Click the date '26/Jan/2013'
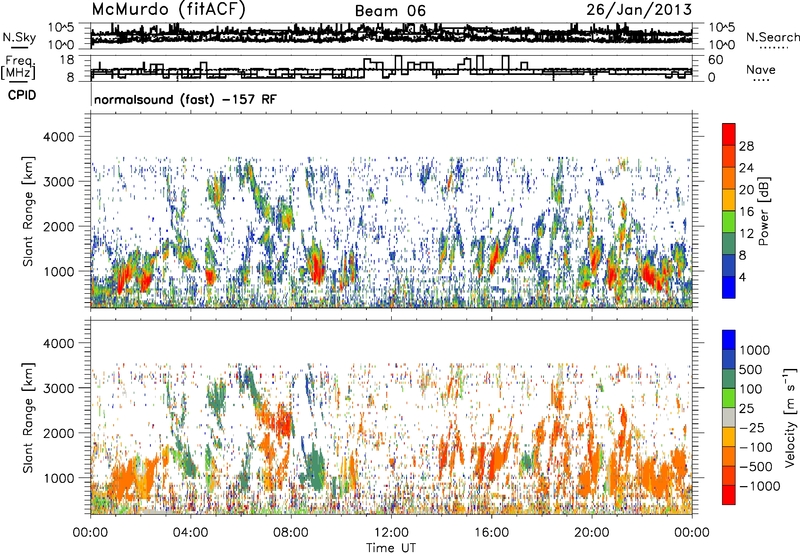Screen dimensions: 800x554 coord(639,10)
